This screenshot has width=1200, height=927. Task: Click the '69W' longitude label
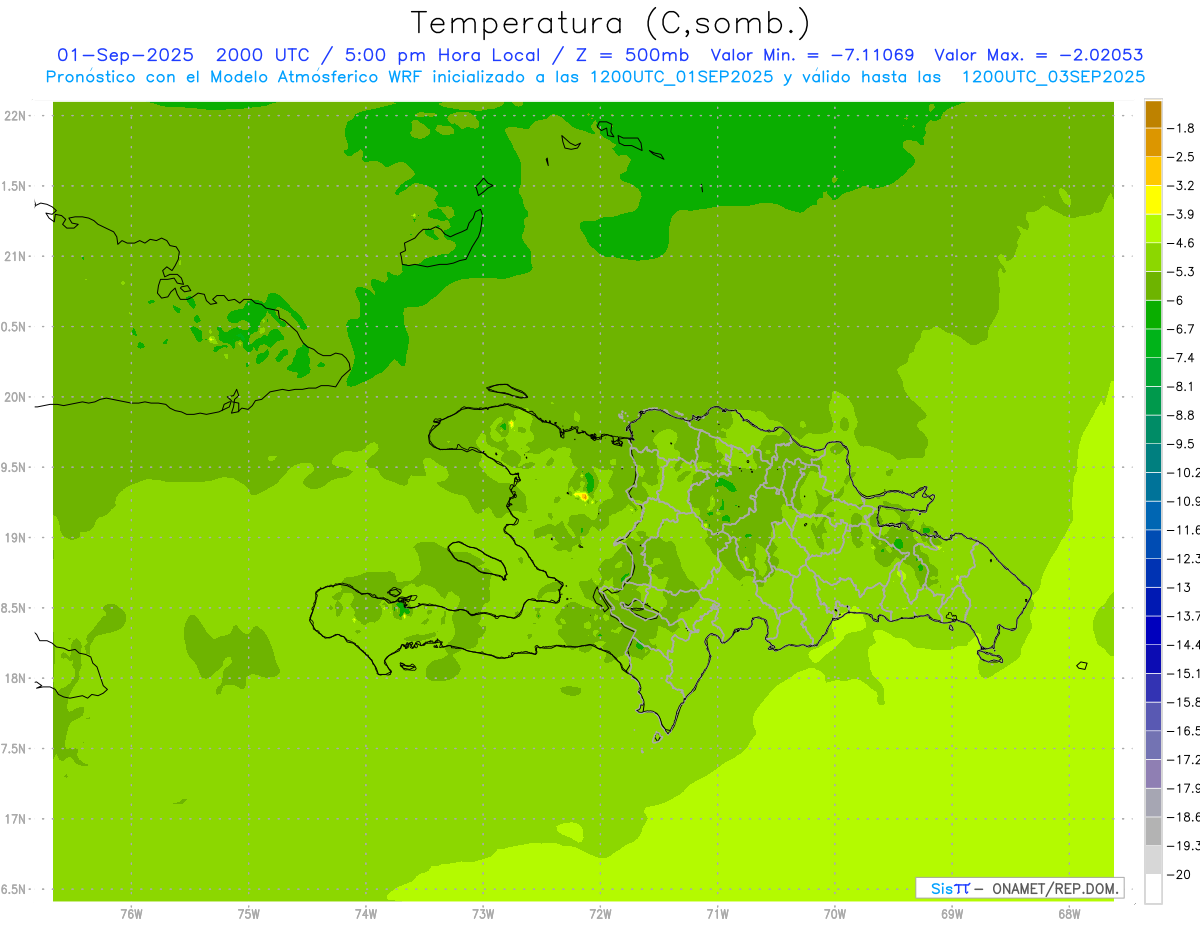pyautogui.click(x=952, y=914)
